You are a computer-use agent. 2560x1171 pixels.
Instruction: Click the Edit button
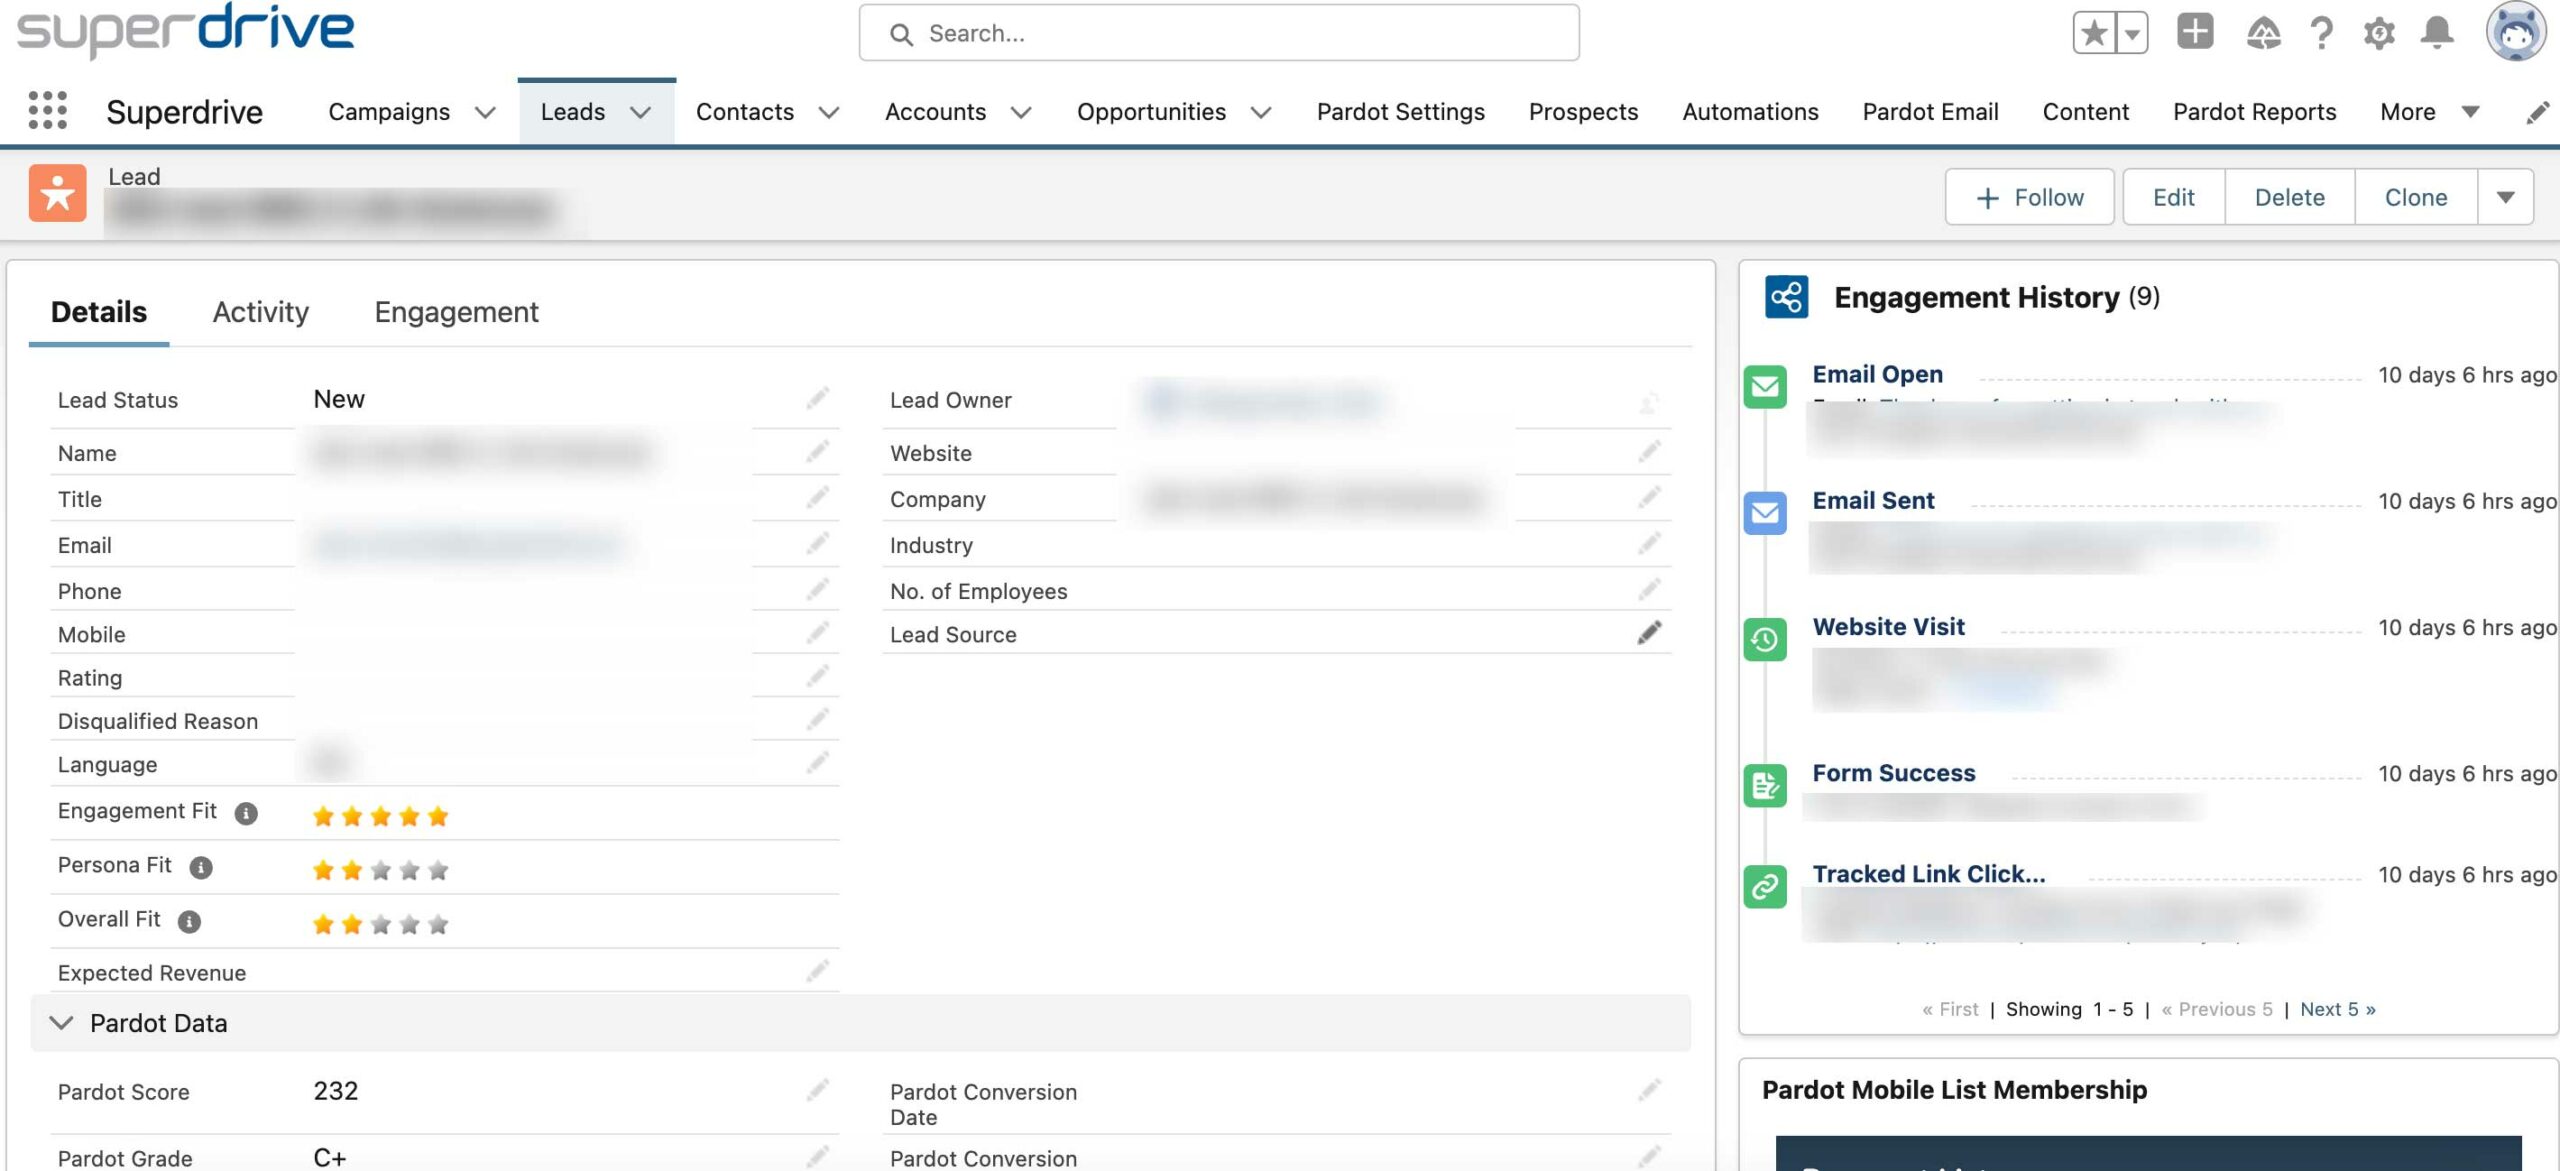tap(2173, 197)
